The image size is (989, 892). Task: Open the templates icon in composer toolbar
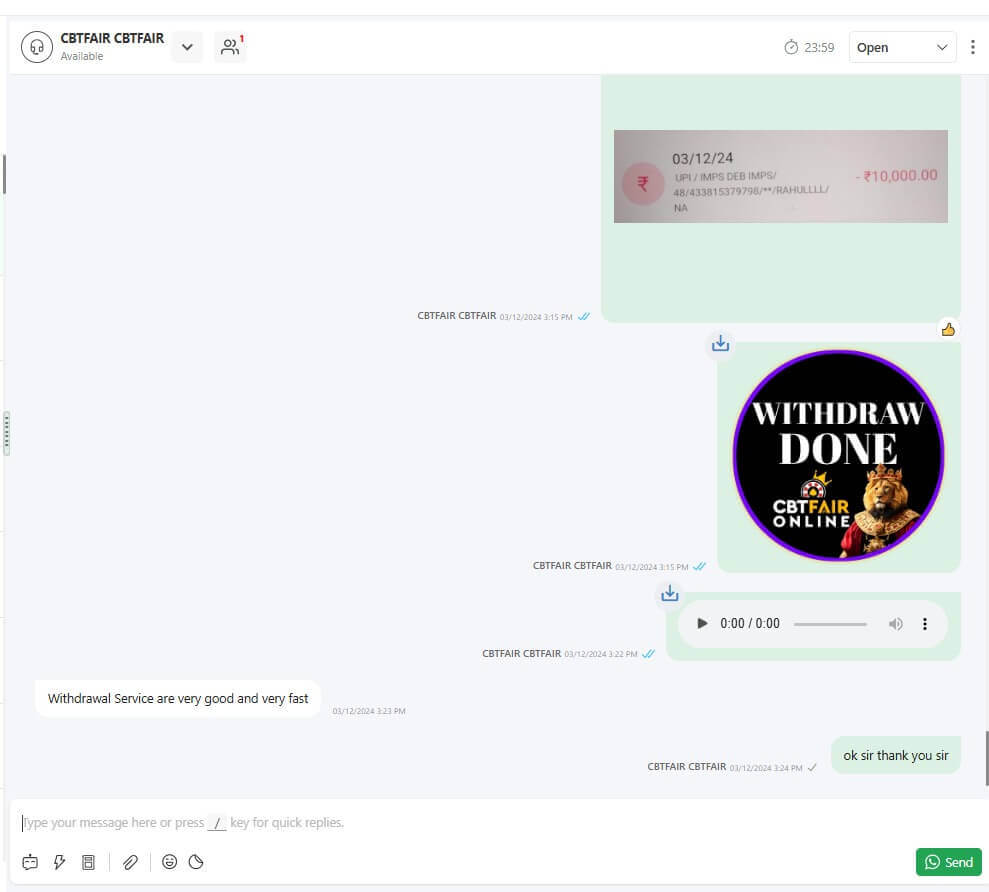(x=88, y=862)
